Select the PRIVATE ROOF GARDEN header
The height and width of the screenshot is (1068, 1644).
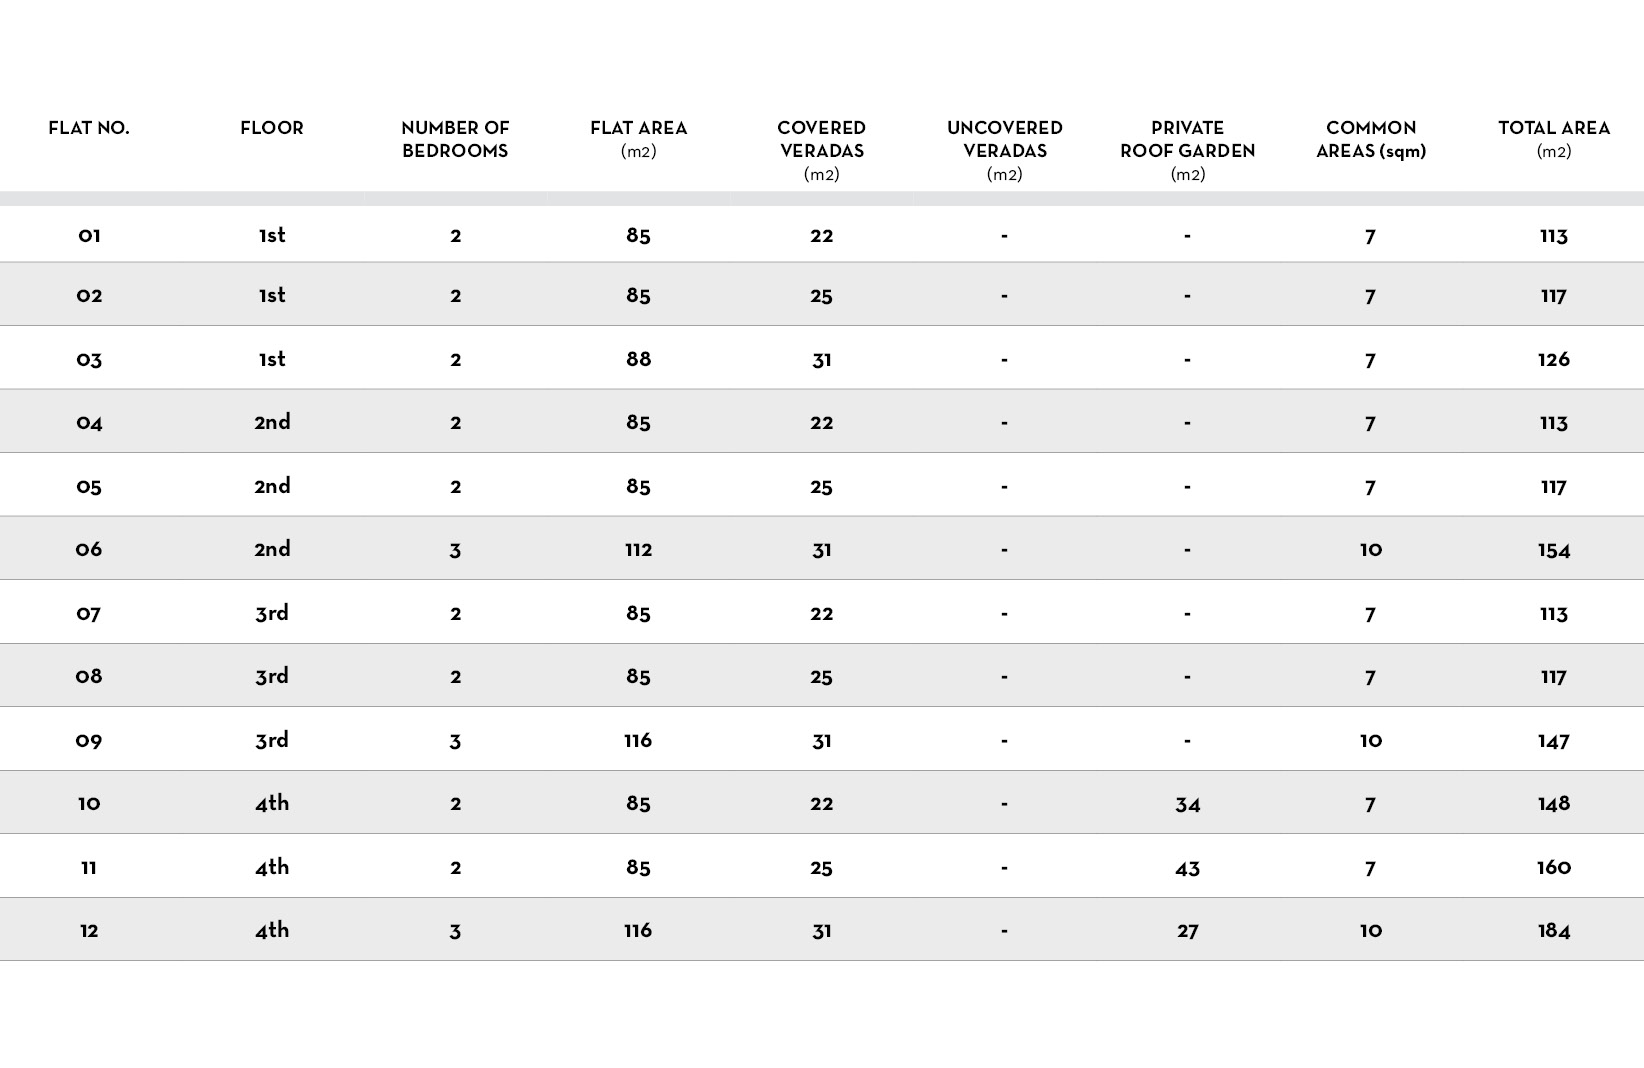click(1187, 150)
